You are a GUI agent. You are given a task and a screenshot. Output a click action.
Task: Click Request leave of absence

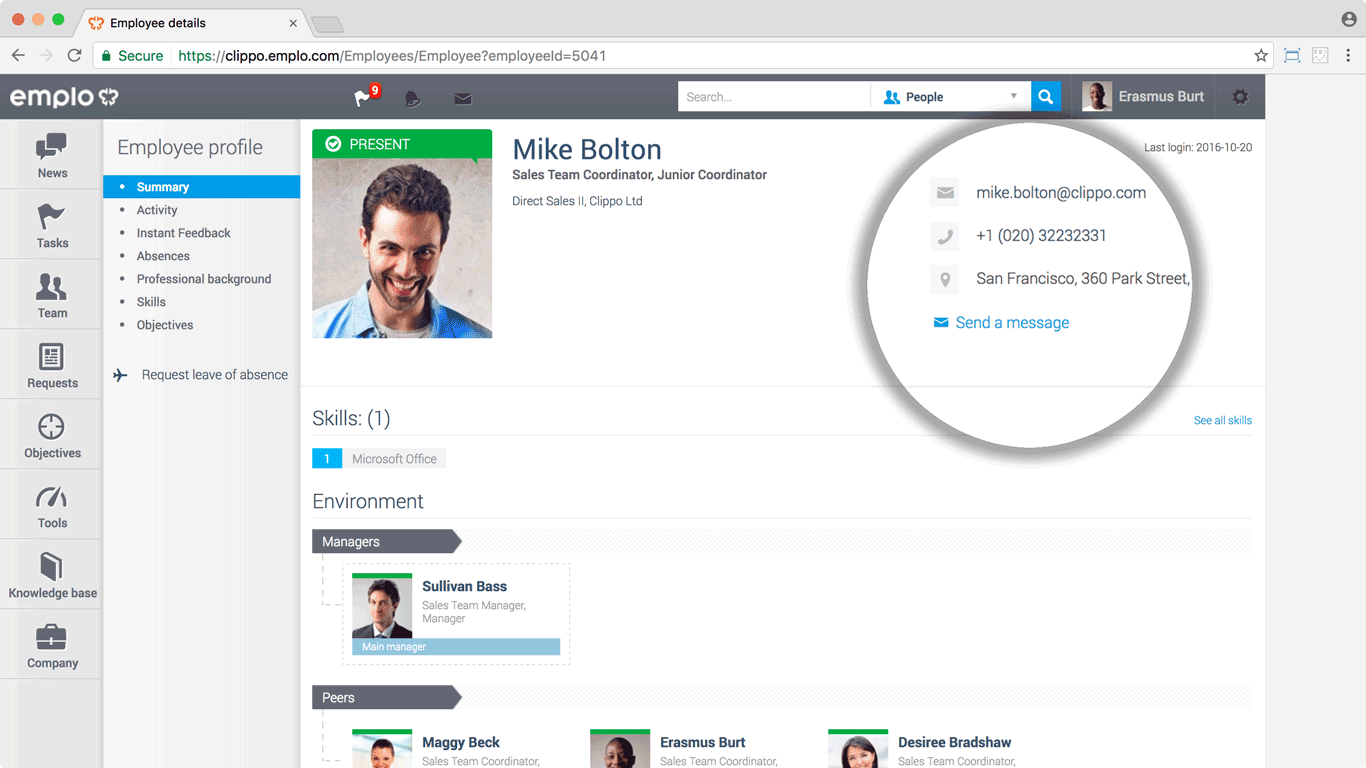click(x=214, y=375)
